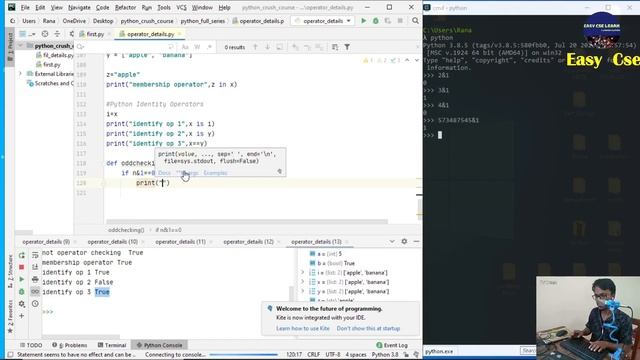Rerun the Python console
Viewport: 640px width, 360px height.
tap(22, 256)
